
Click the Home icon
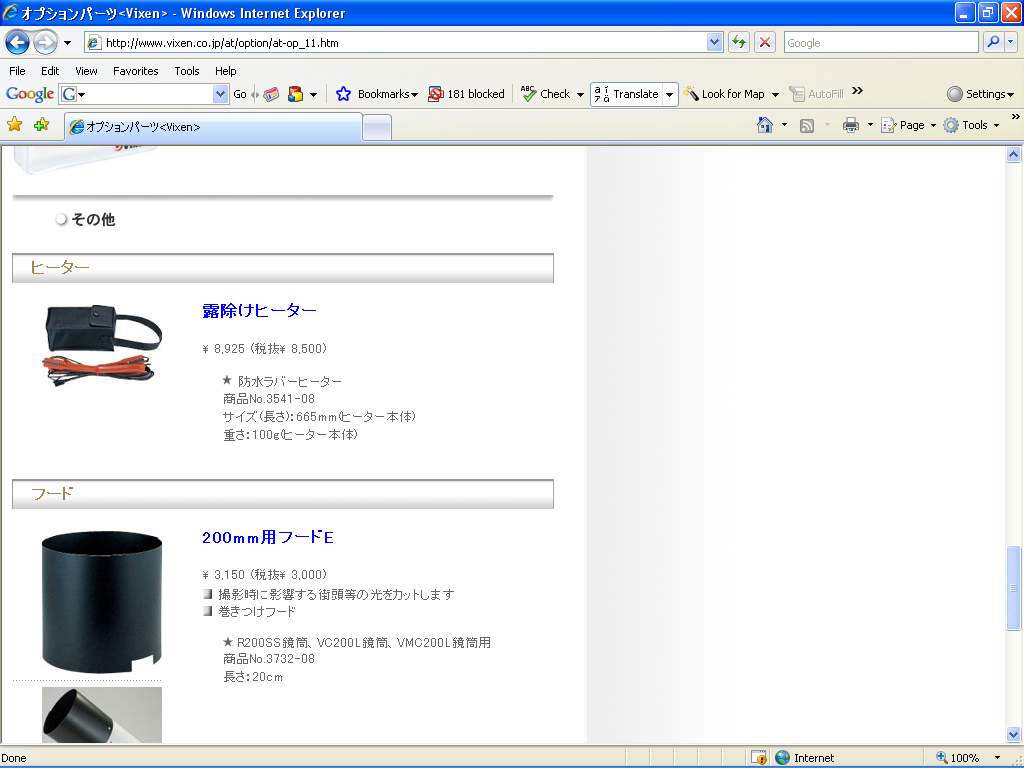[765, 125]
